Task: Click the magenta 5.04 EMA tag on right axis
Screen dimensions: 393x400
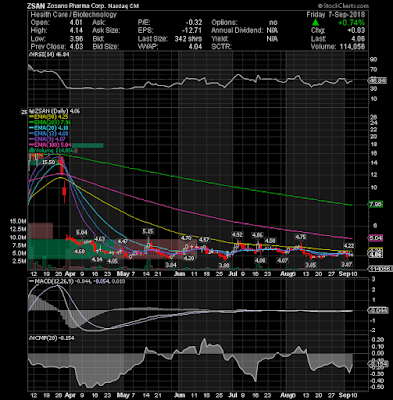Action: point(375,238)
